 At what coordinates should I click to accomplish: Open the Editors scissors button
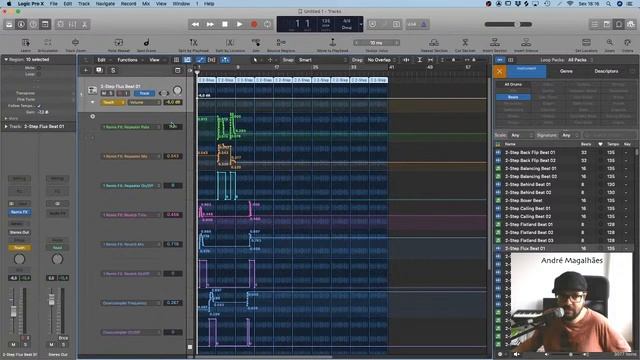(84, 24)
